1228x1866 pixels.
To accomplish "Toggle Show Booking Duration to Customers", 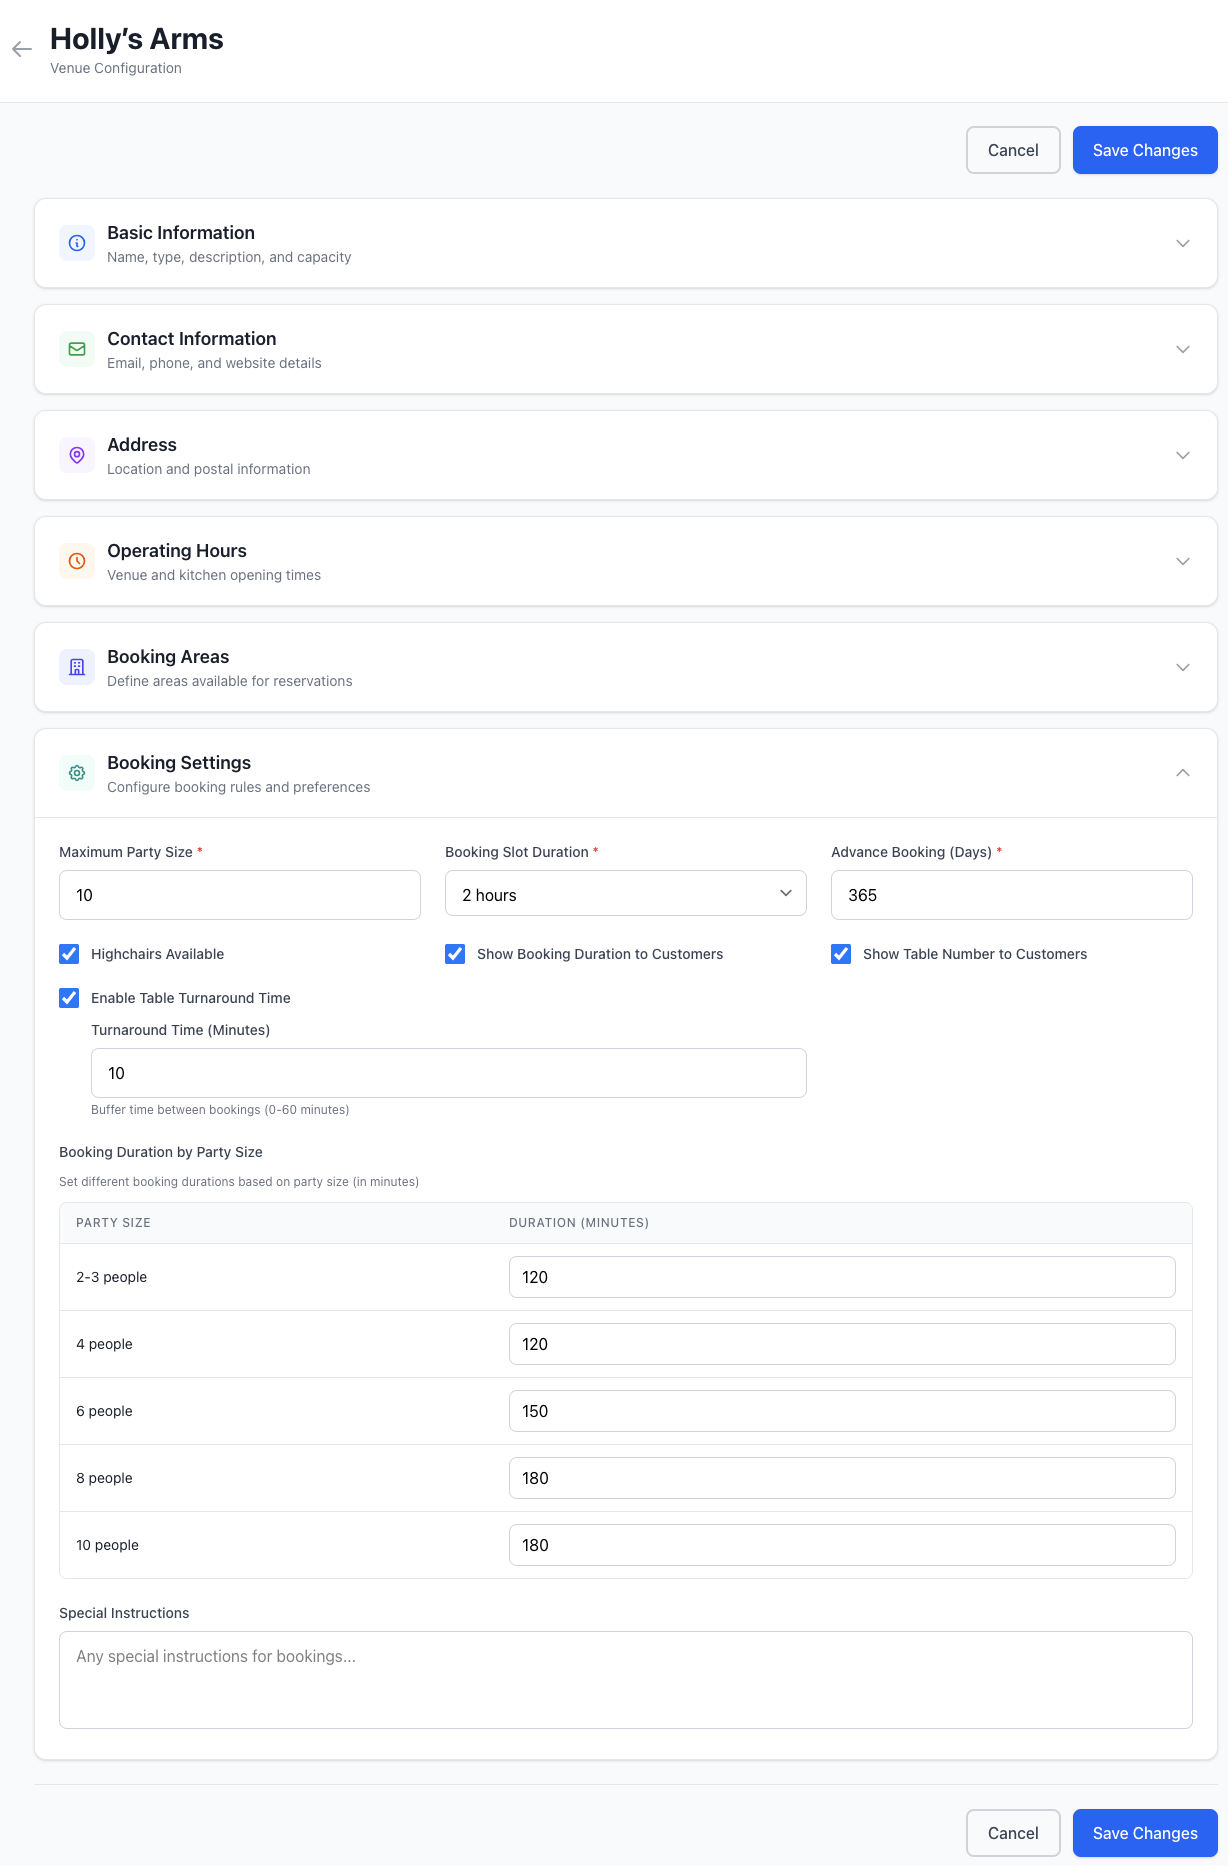I will [x=455, y=954].
